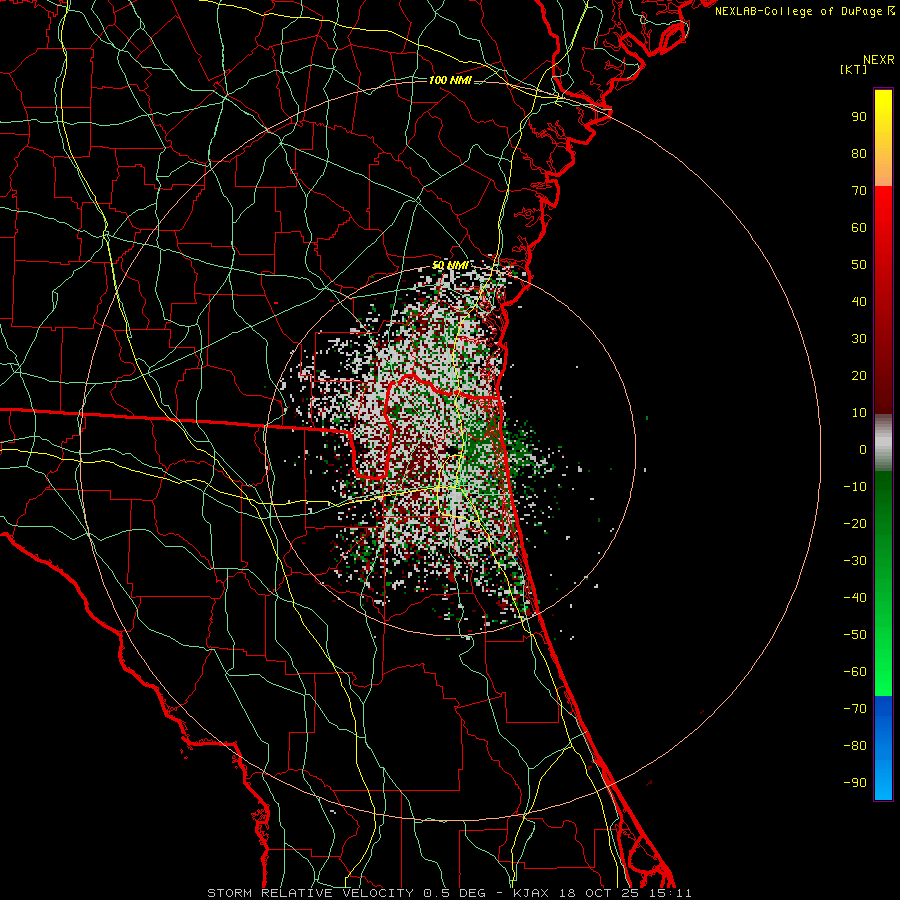Click the -40 value on velocity scale

tap(855, 598)
